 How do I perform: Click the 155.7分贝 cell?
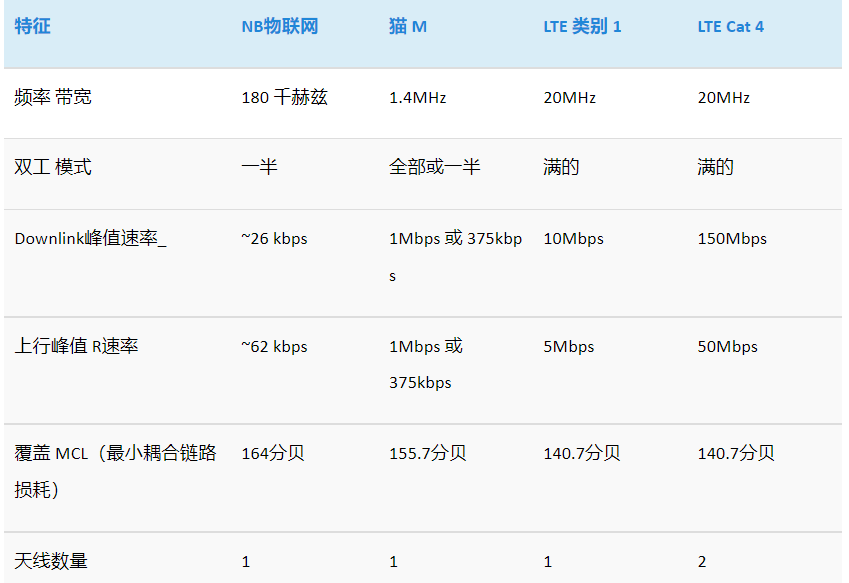point(427,453)
